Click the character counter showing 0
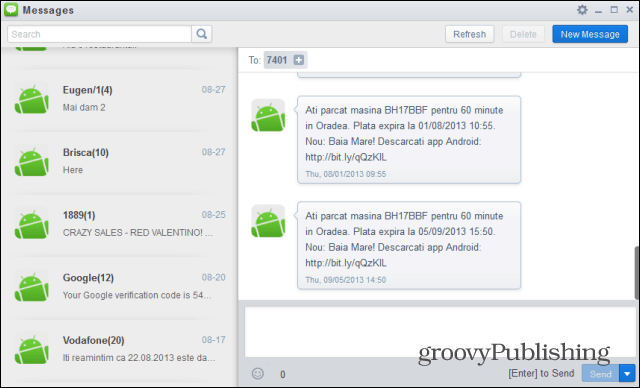640x388 pixels. tap(282, 374)
